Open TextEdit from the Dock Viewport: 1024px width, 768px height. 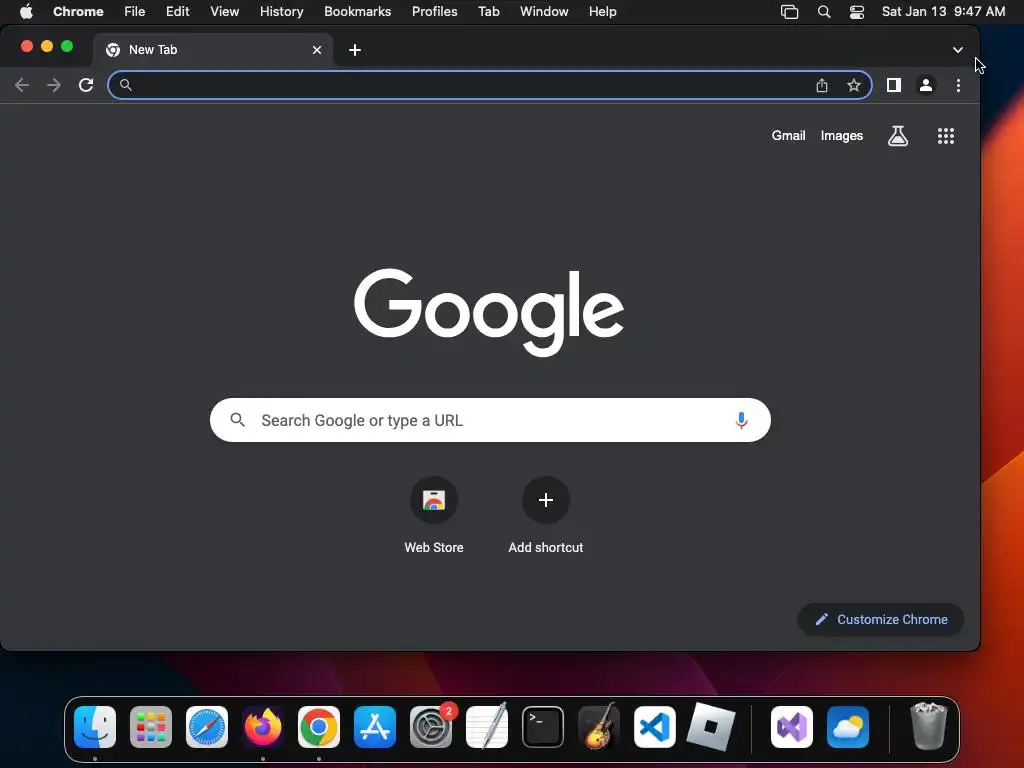pyautogui.click(x=487, y=727)
